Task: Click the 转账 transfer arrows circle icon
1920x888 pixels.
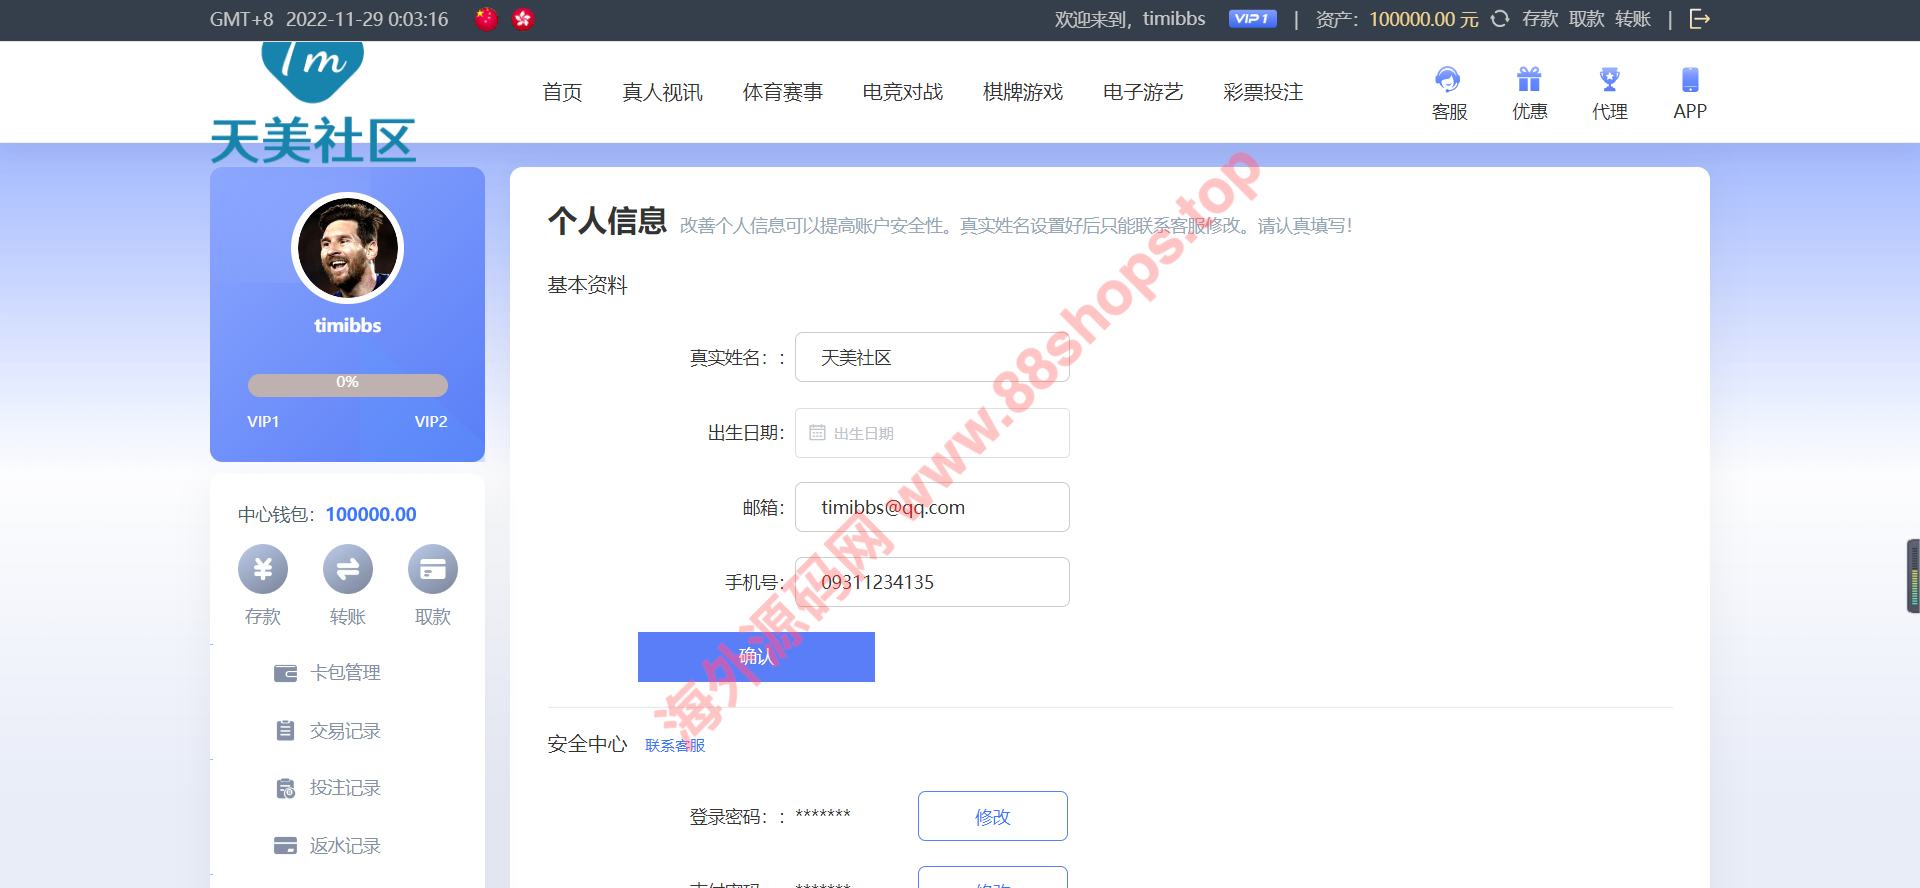Action: click(x=348, y=570)
